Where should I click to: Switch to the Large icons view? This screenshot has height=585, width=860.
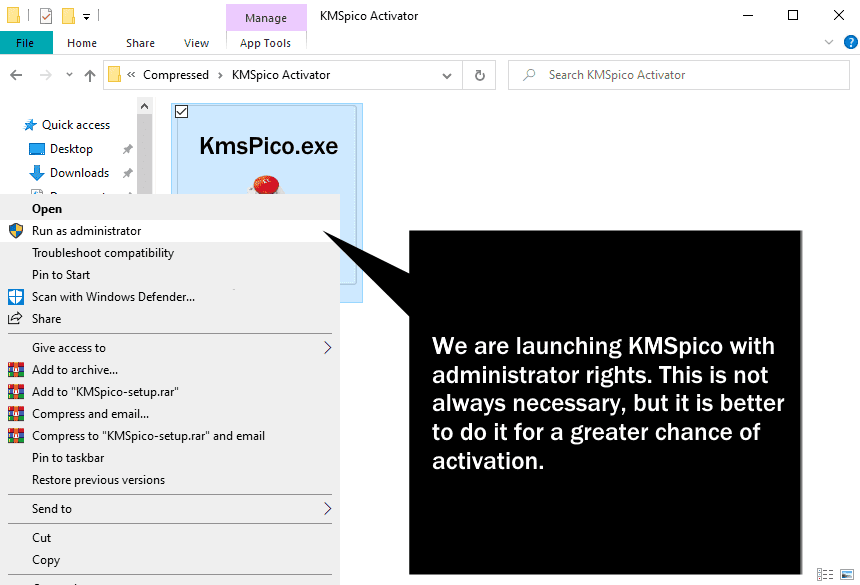pyautogui.click(x=847, y=574)
